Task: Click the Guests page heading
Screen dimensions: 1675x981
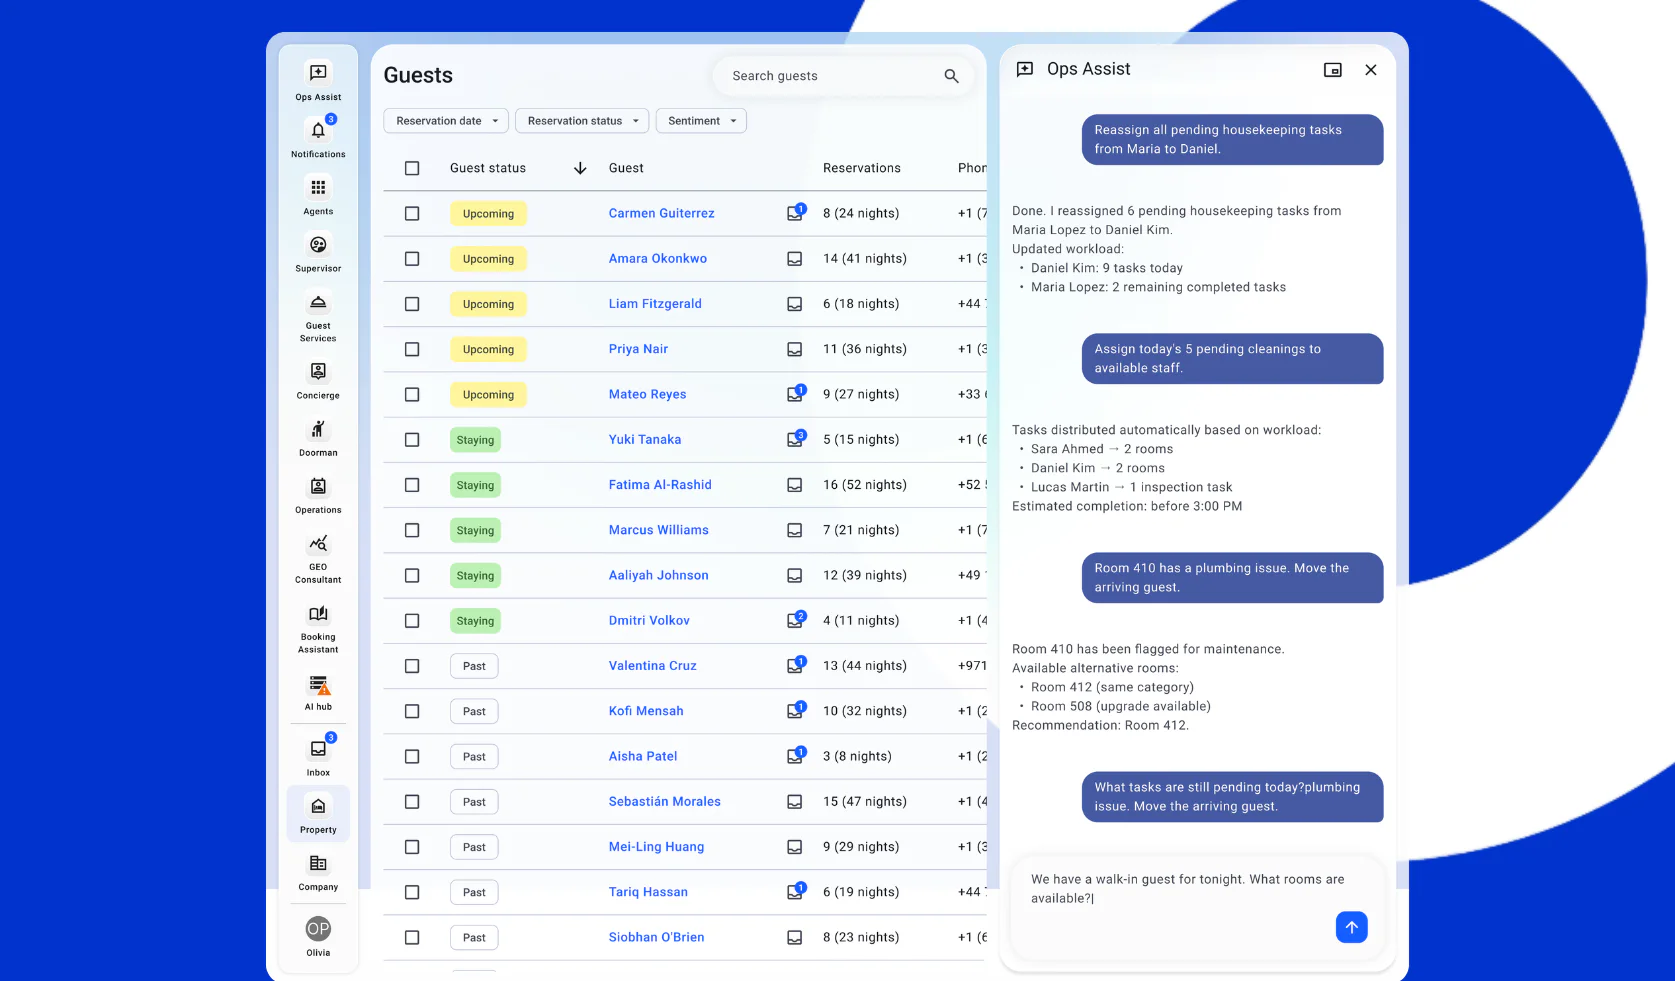Action: (x=418, y=76)
